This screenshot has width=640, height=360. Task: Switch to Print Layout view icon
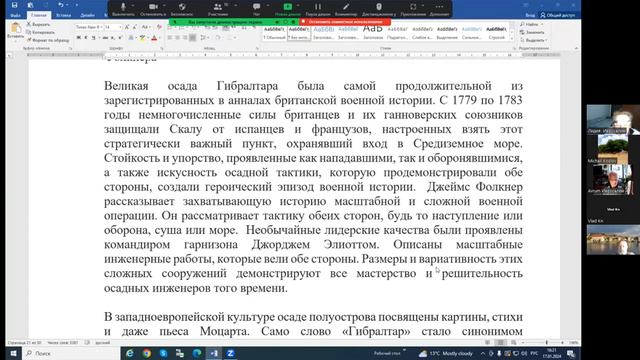tap(500, 343)
